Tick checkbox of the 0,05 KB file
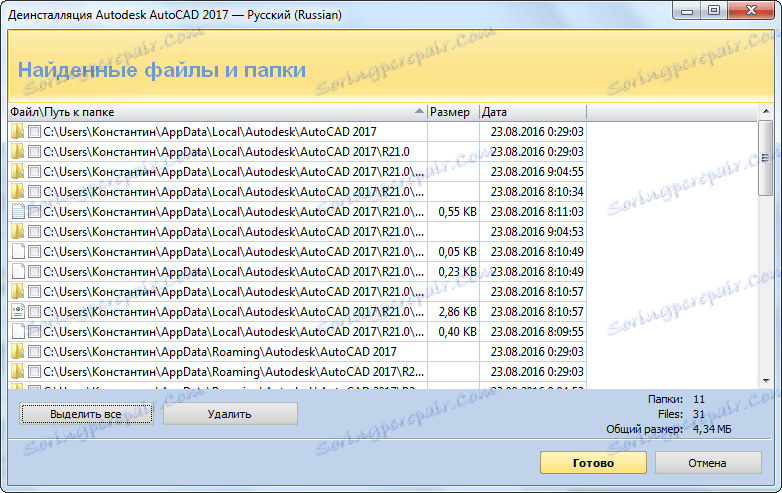 point(34,251)
